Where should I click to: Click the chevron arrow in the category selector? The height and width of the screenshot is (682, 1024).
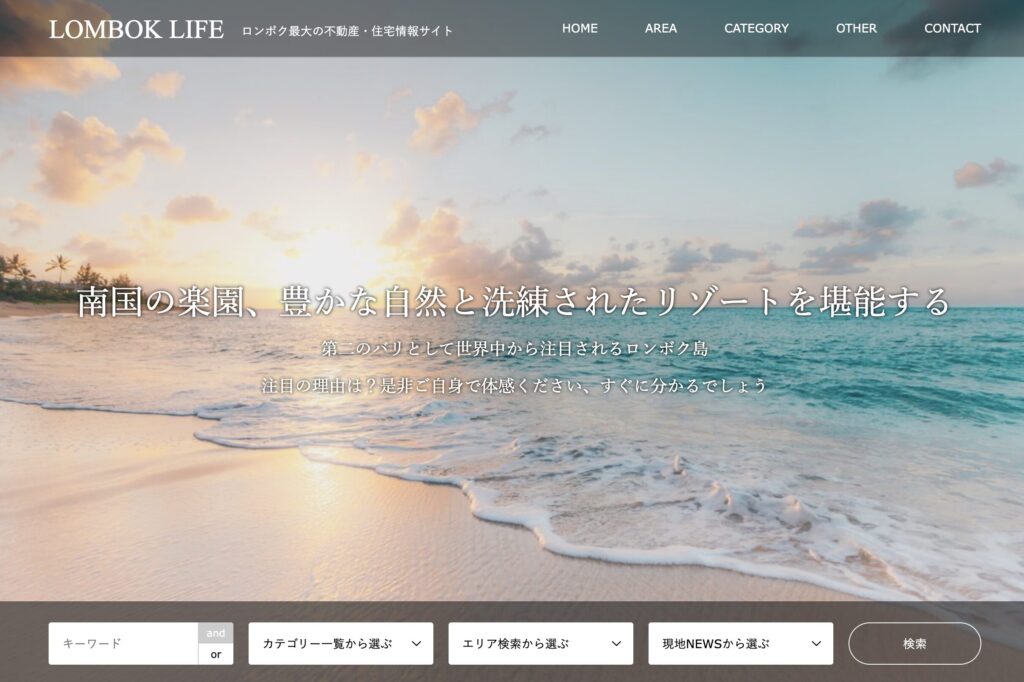(x=416, y=644)
